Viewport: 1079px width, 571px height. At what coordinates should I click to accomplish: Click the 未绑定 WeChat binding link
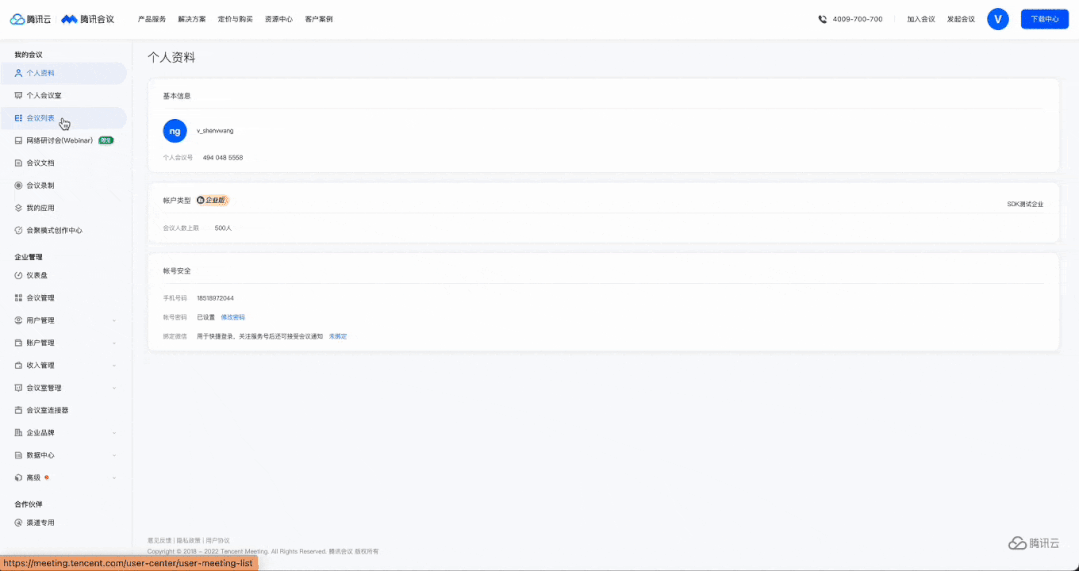(338, 336)
